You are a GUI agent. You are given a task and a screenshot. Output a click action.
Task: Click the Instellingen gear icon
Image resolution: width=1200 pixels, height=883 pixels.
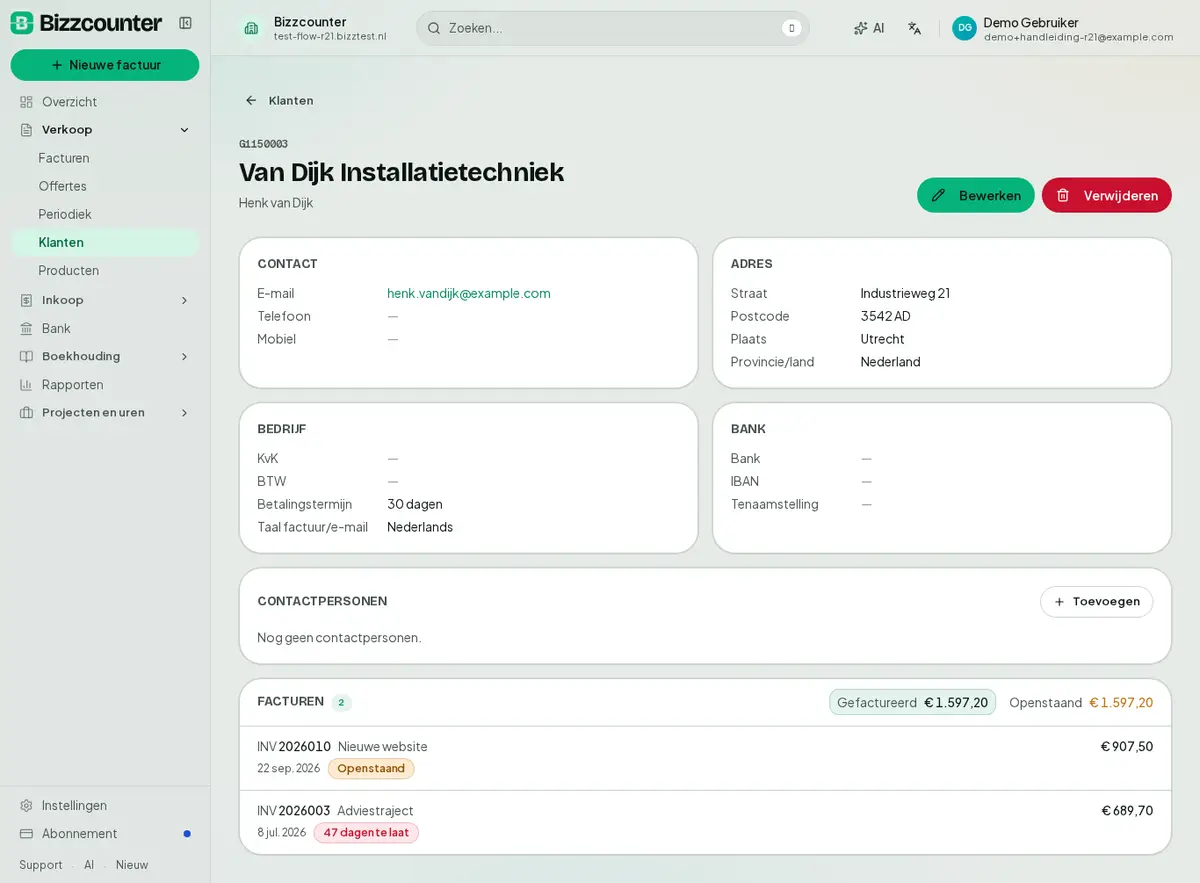click(26, 805)
